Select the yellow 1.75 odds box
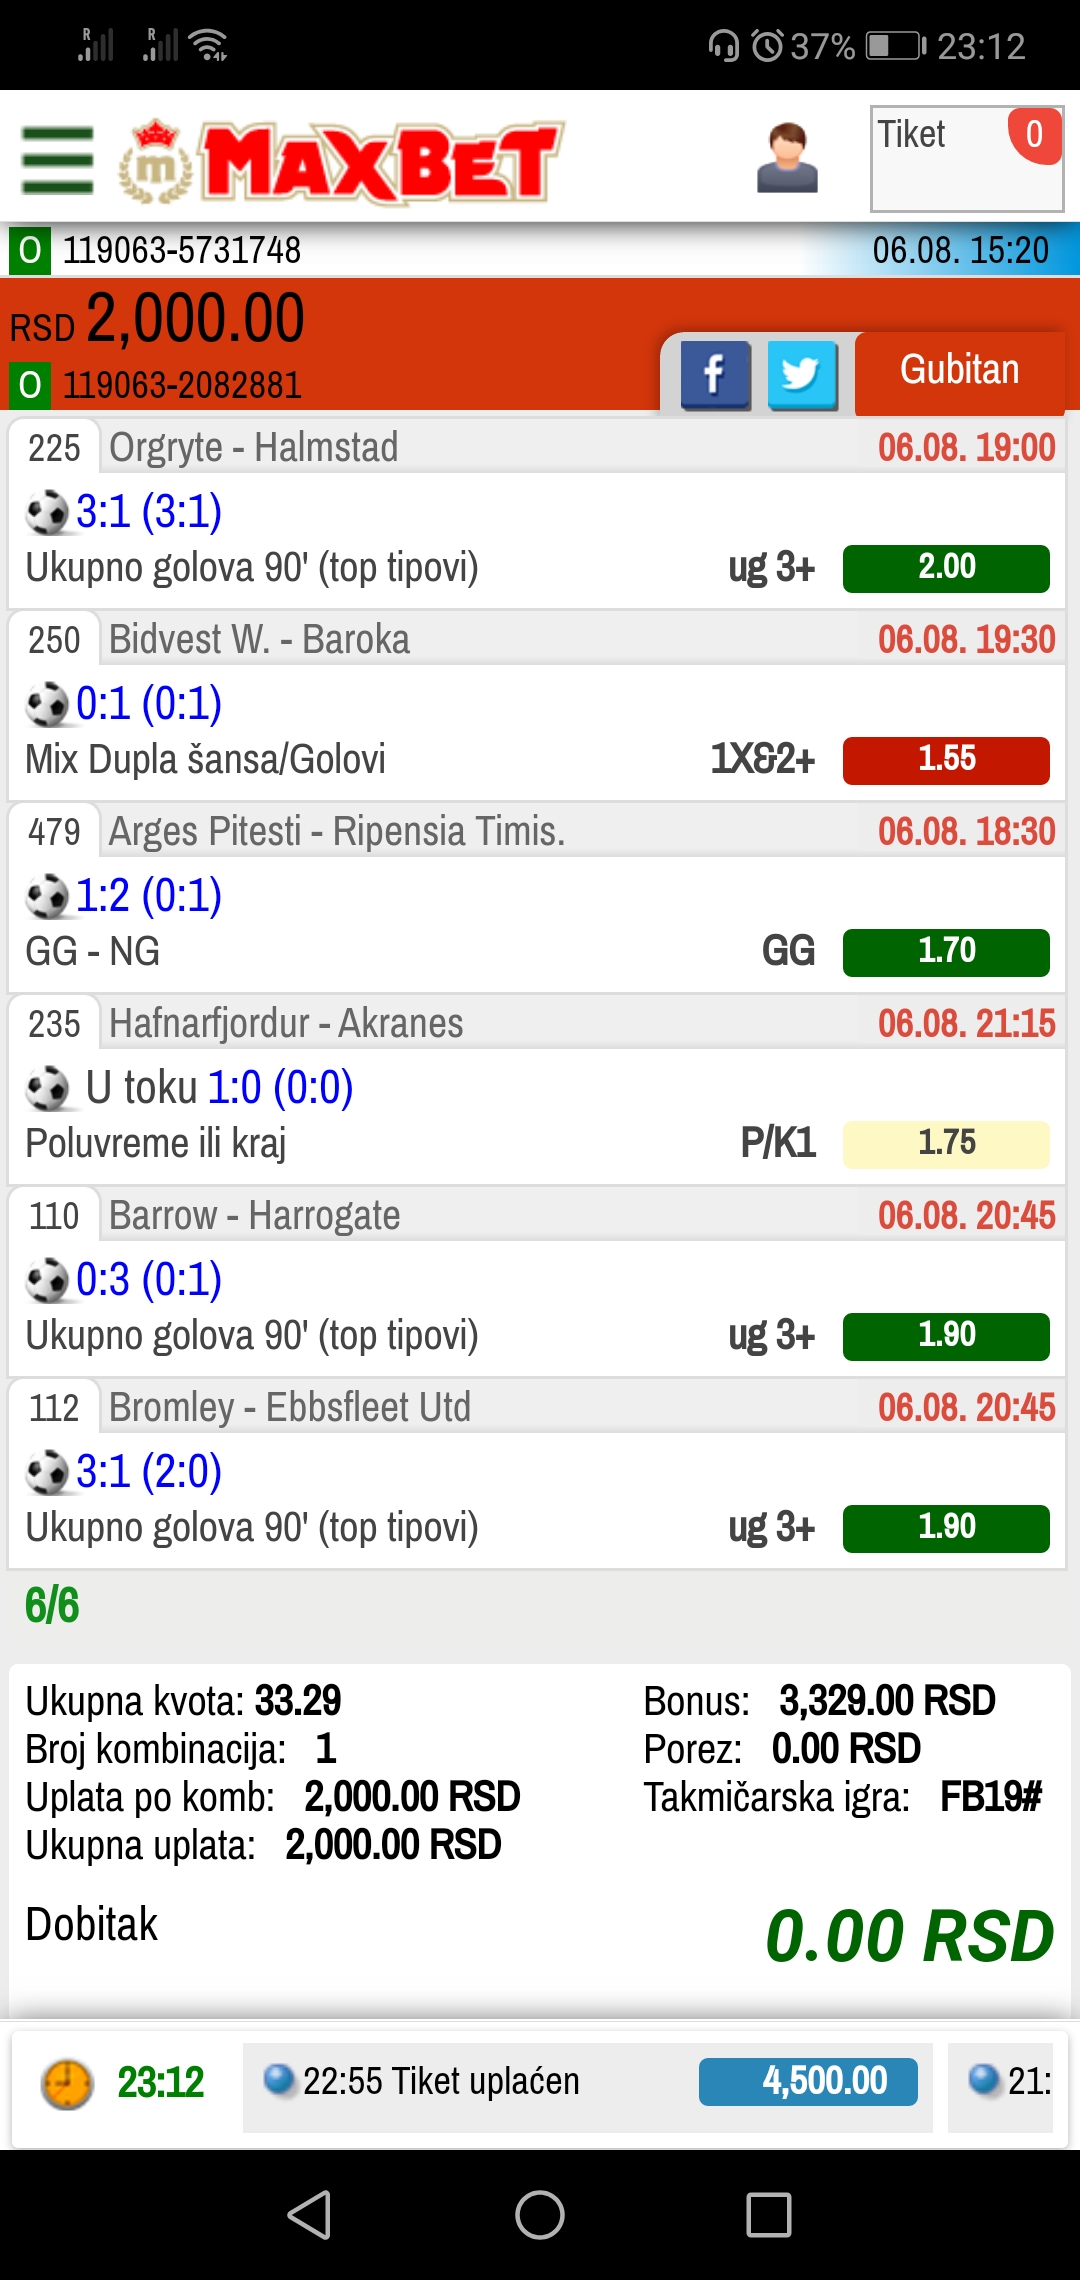 (x=946, y=1144)
